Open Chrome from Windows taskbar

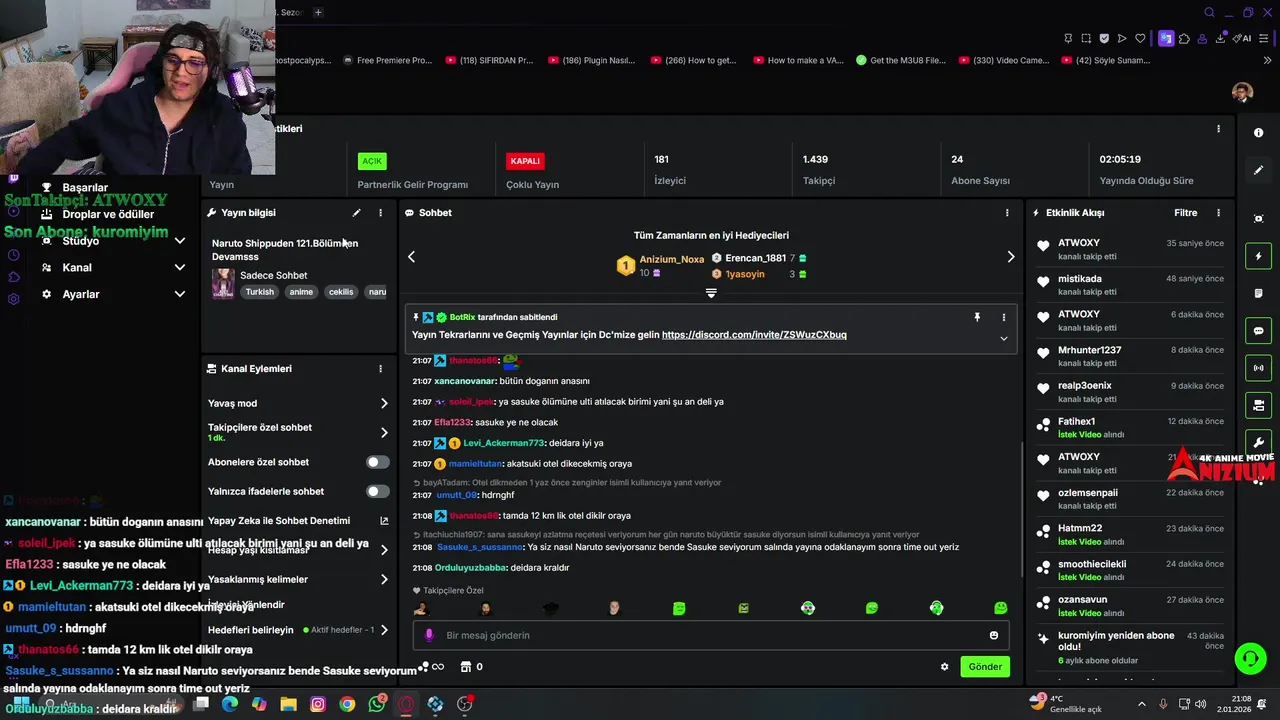[347, 704]
